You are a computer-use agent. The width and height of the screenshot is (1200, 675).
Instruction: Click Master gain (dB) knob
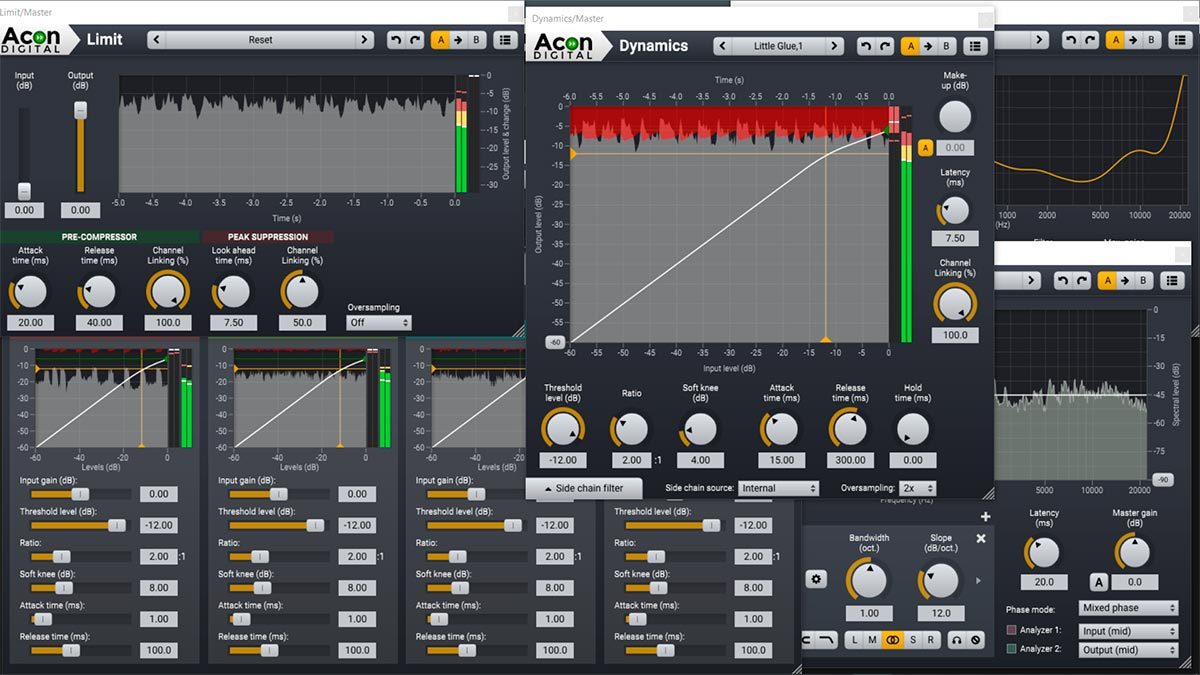(1134, 551)
